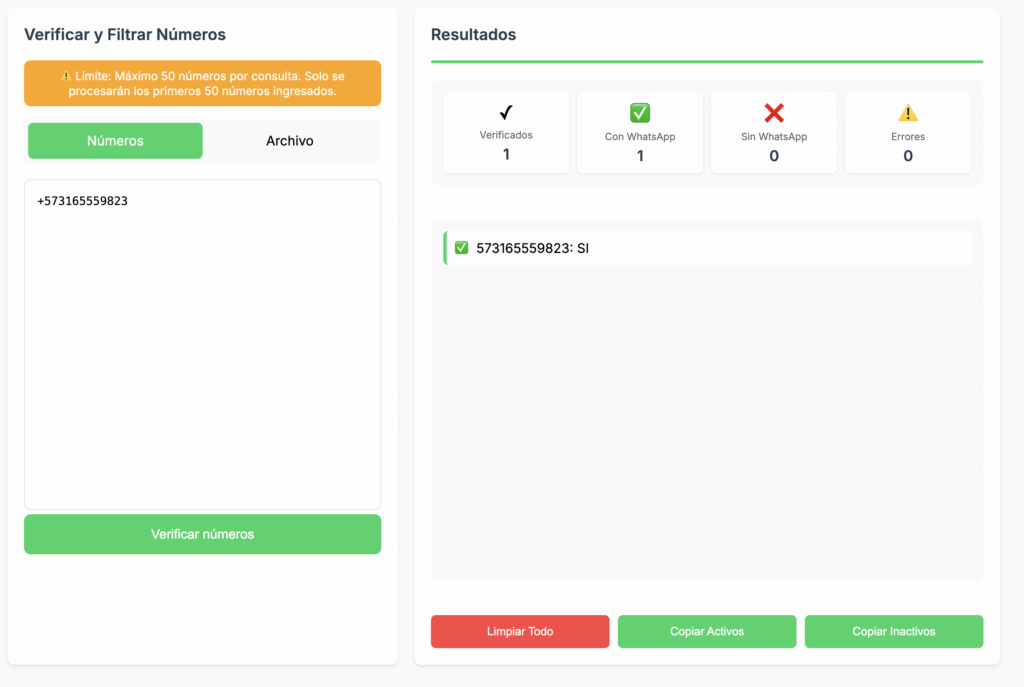Hit the Copiar Inactivos button
Image resolution: width=1024 pixels, height=687 pixels.
tap(893, 631)
